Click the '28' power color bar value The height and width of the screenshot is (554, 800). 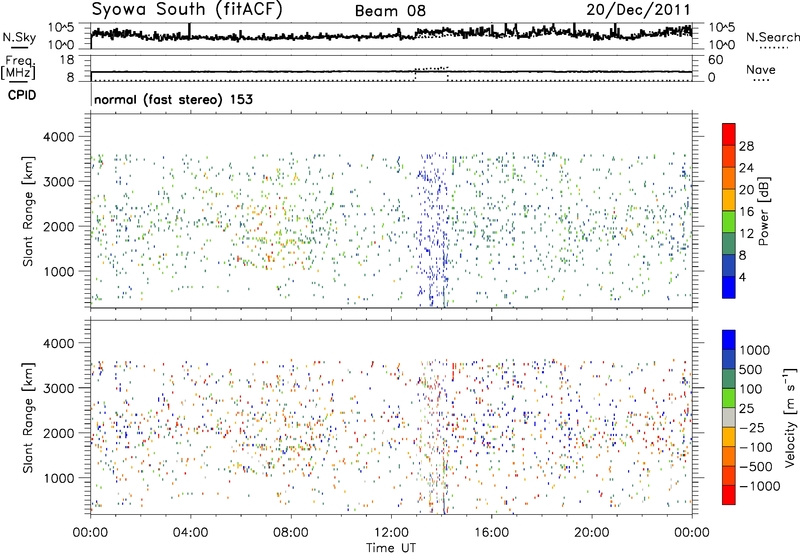point(746,146)
